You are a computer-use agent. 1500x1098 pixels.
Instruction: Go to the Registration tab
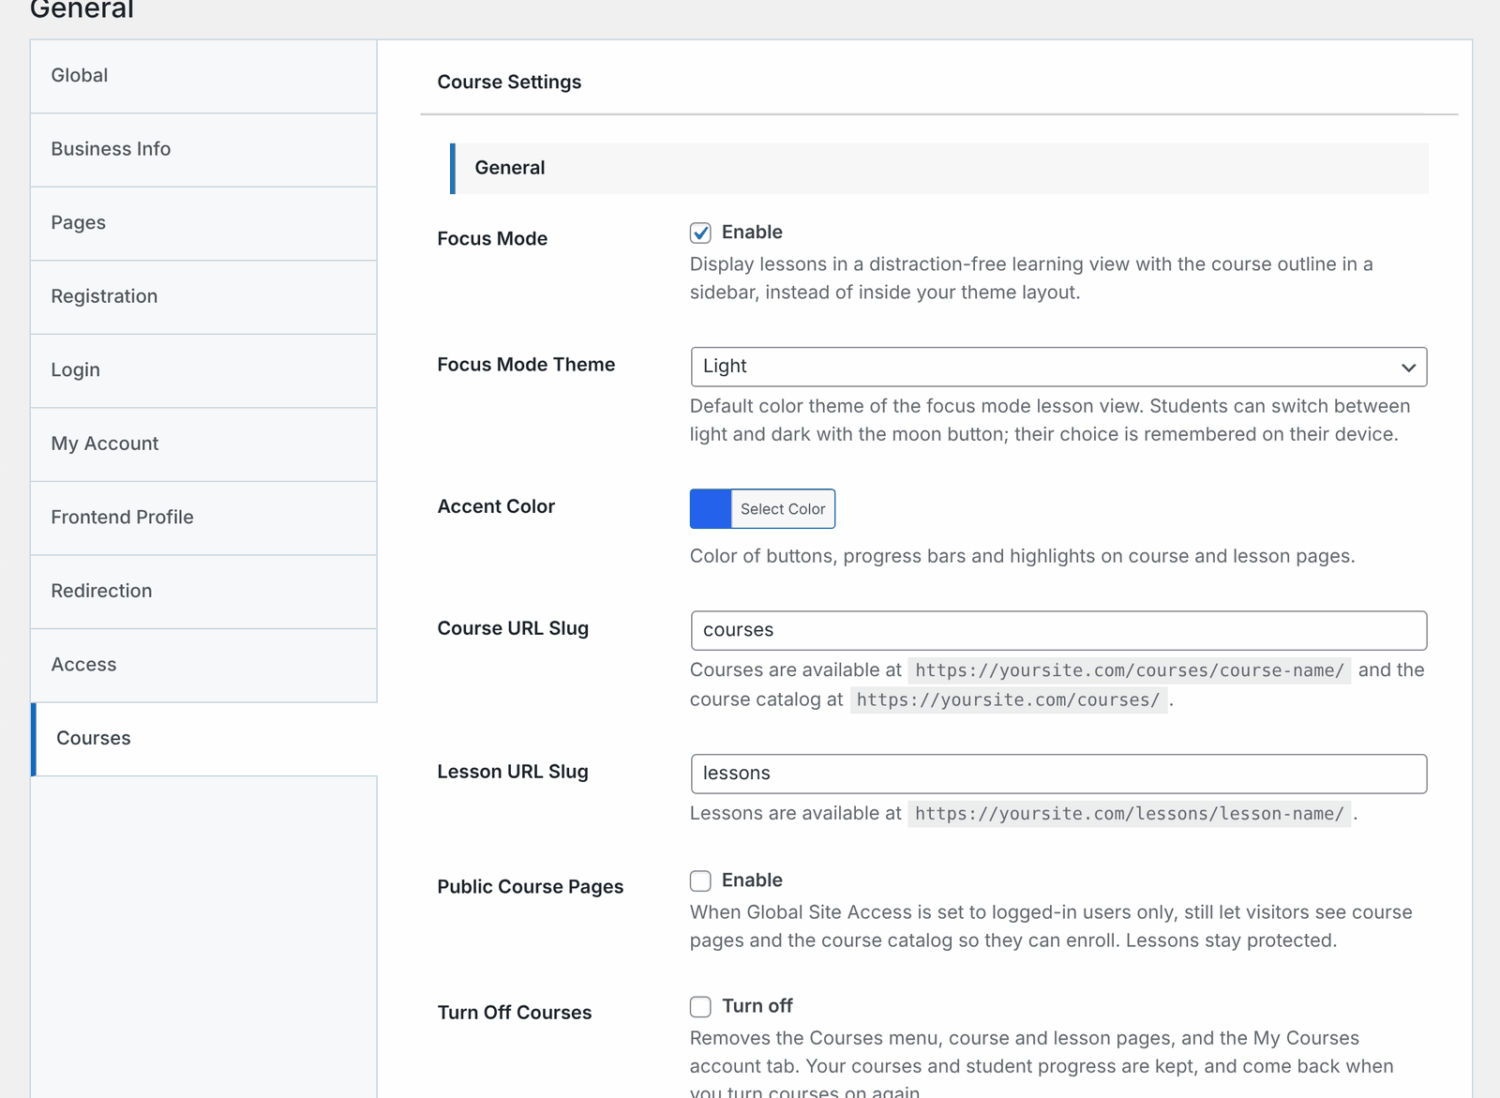(204, 297)
